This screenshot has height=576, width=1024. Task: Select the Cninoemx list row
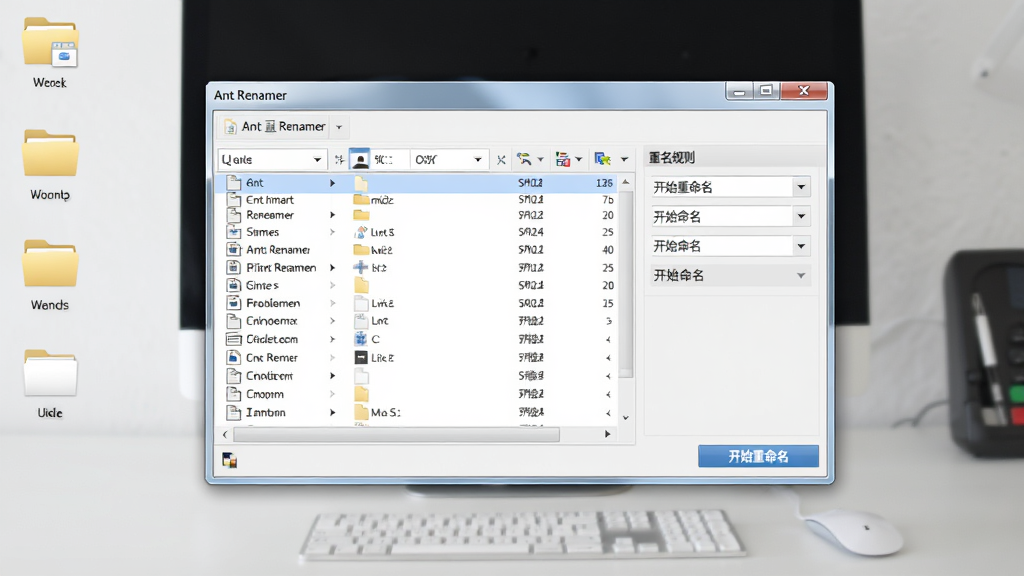[417, 321]
